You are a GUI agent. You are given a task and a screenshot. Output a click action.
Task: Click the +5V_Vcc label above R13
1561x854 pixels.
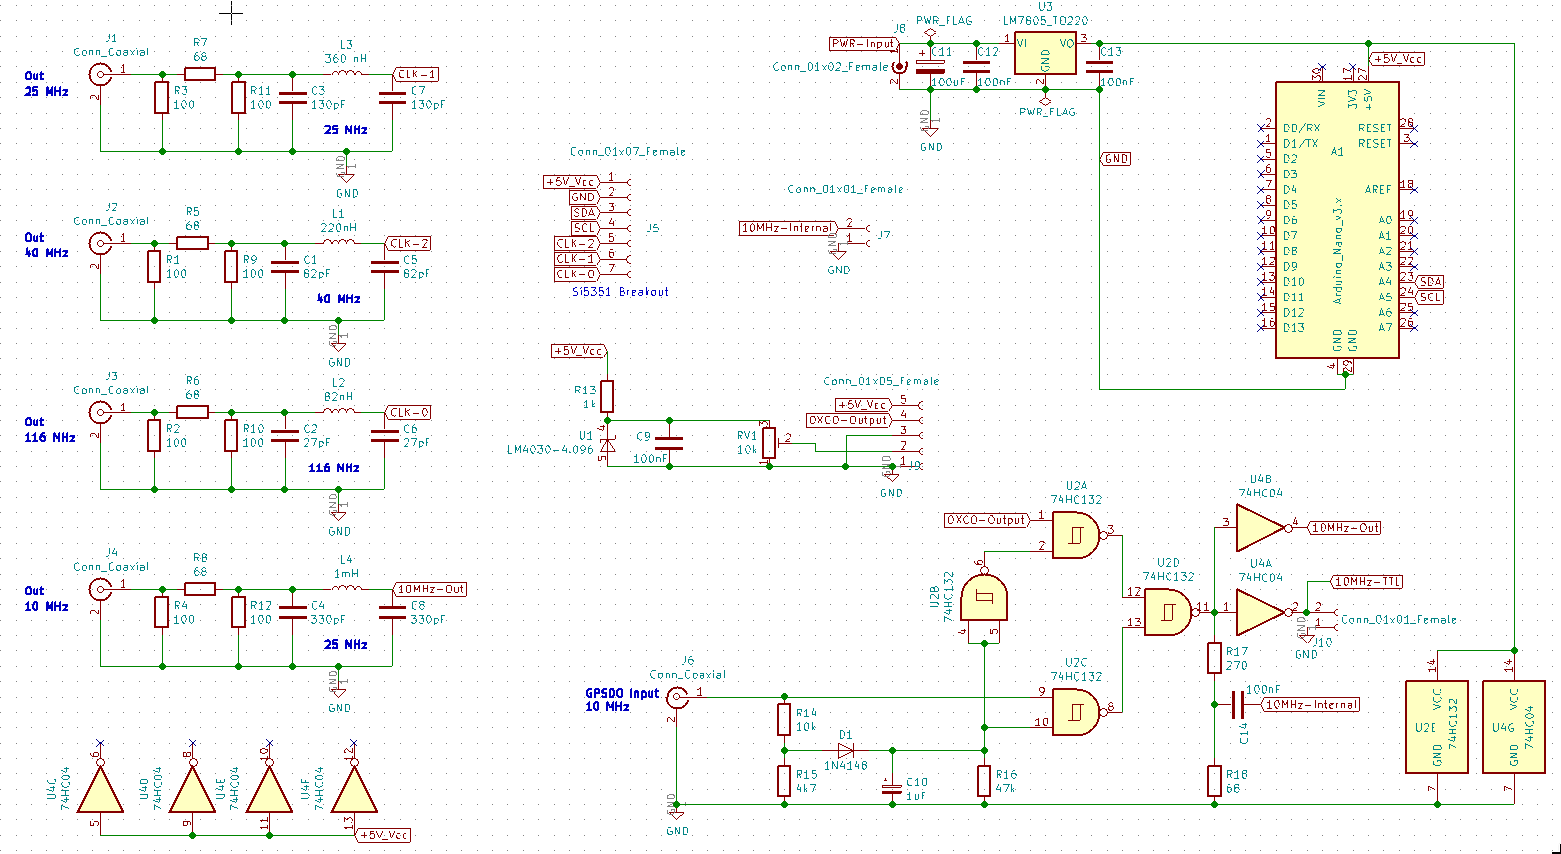[579, 351]
